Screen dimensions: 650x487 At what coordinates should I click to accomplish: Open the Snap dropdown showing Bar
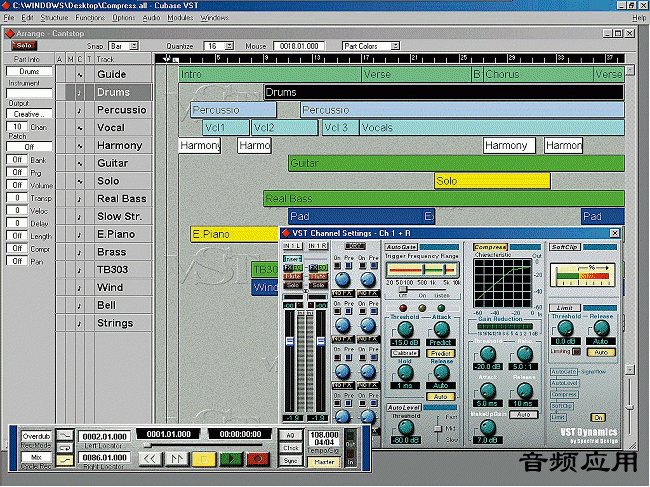click(x=123, y=46)
